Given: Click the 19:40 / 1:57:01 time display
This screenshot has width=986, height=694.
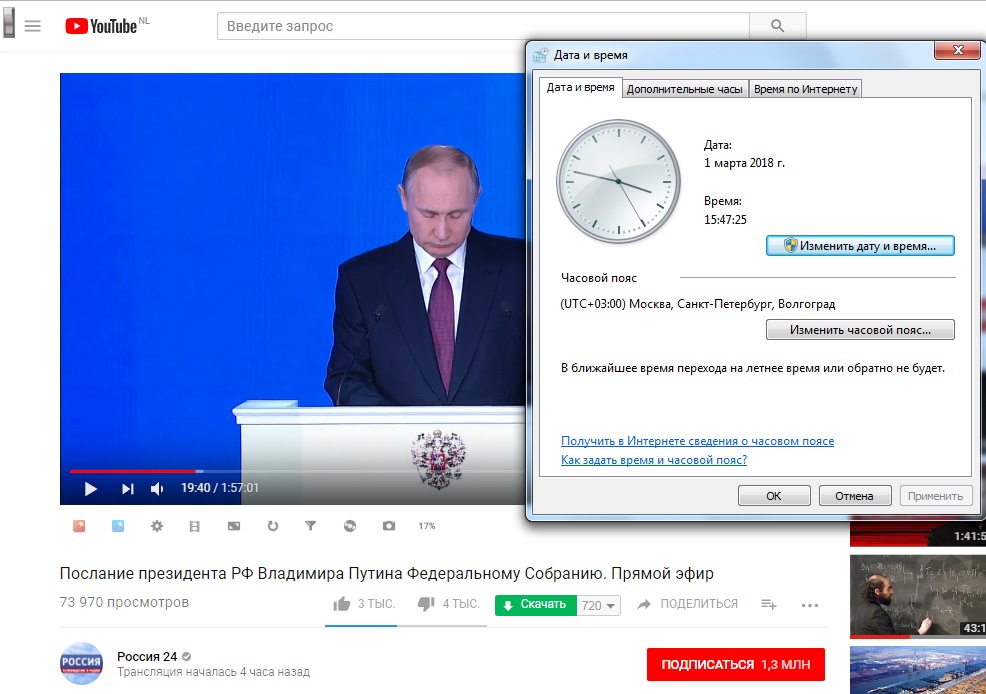Looking at the screenshot, I should (220, 488).
